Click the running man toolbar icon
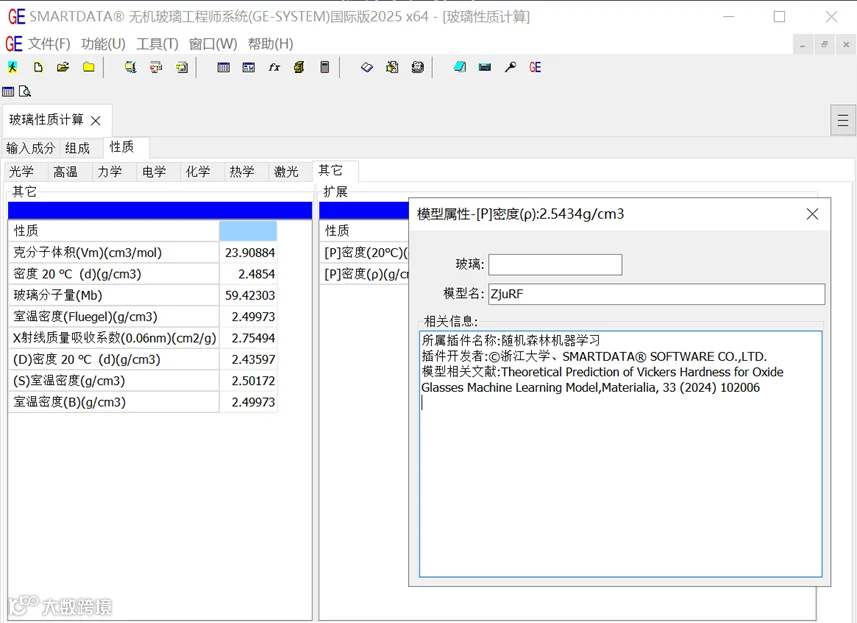Viewport: 857px width, 623px height. [x=13, y=67]
